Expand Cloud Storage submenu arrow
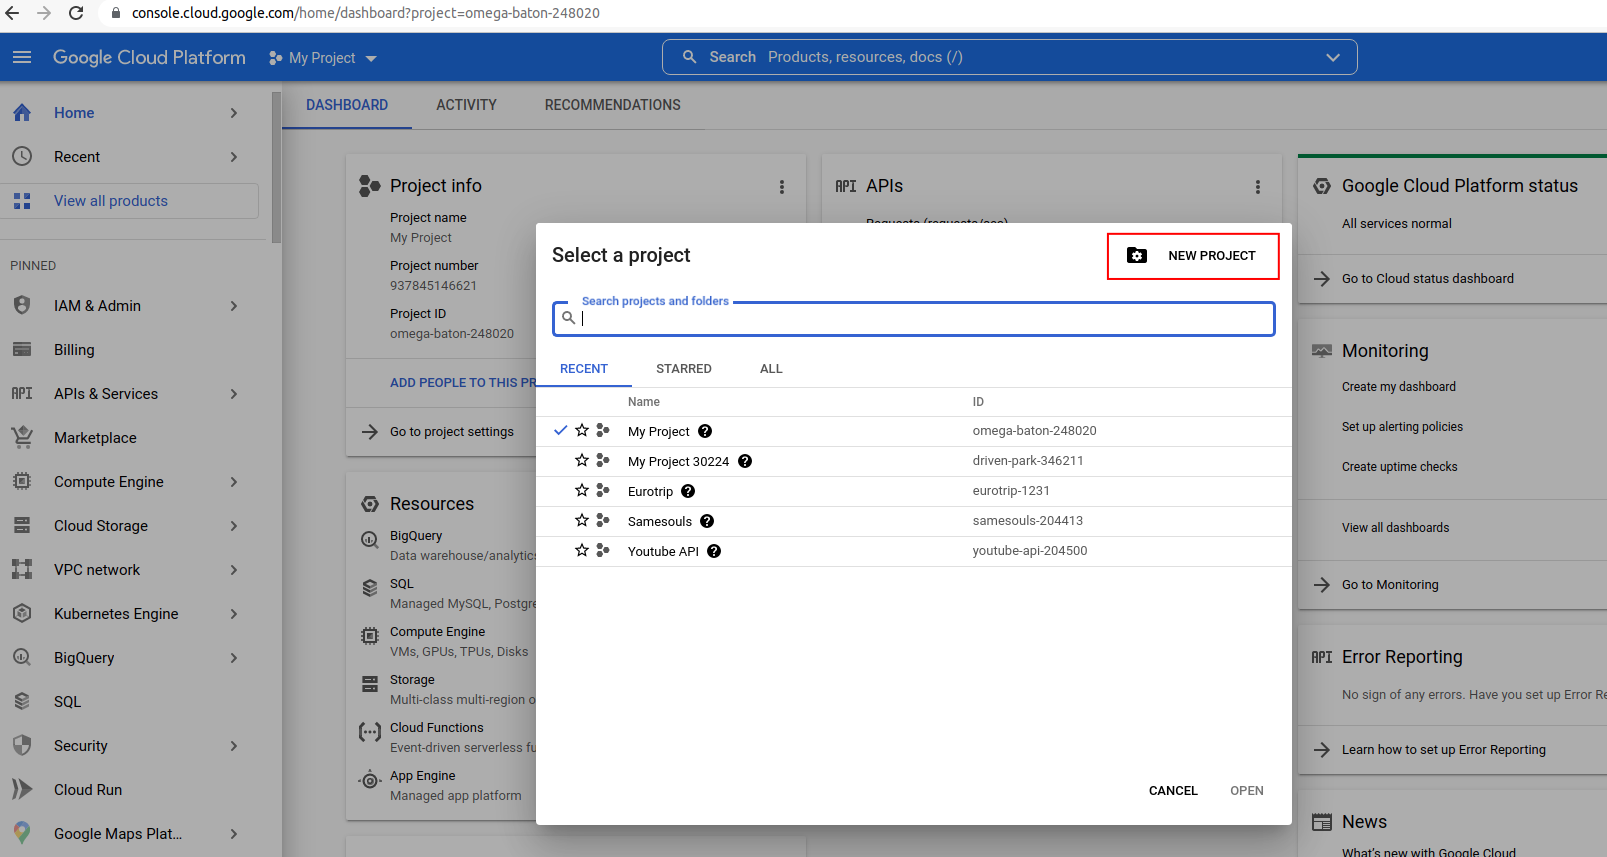The width and height of the screenshot is (1607, 857). pyautogui.click(x=234, y=526)
